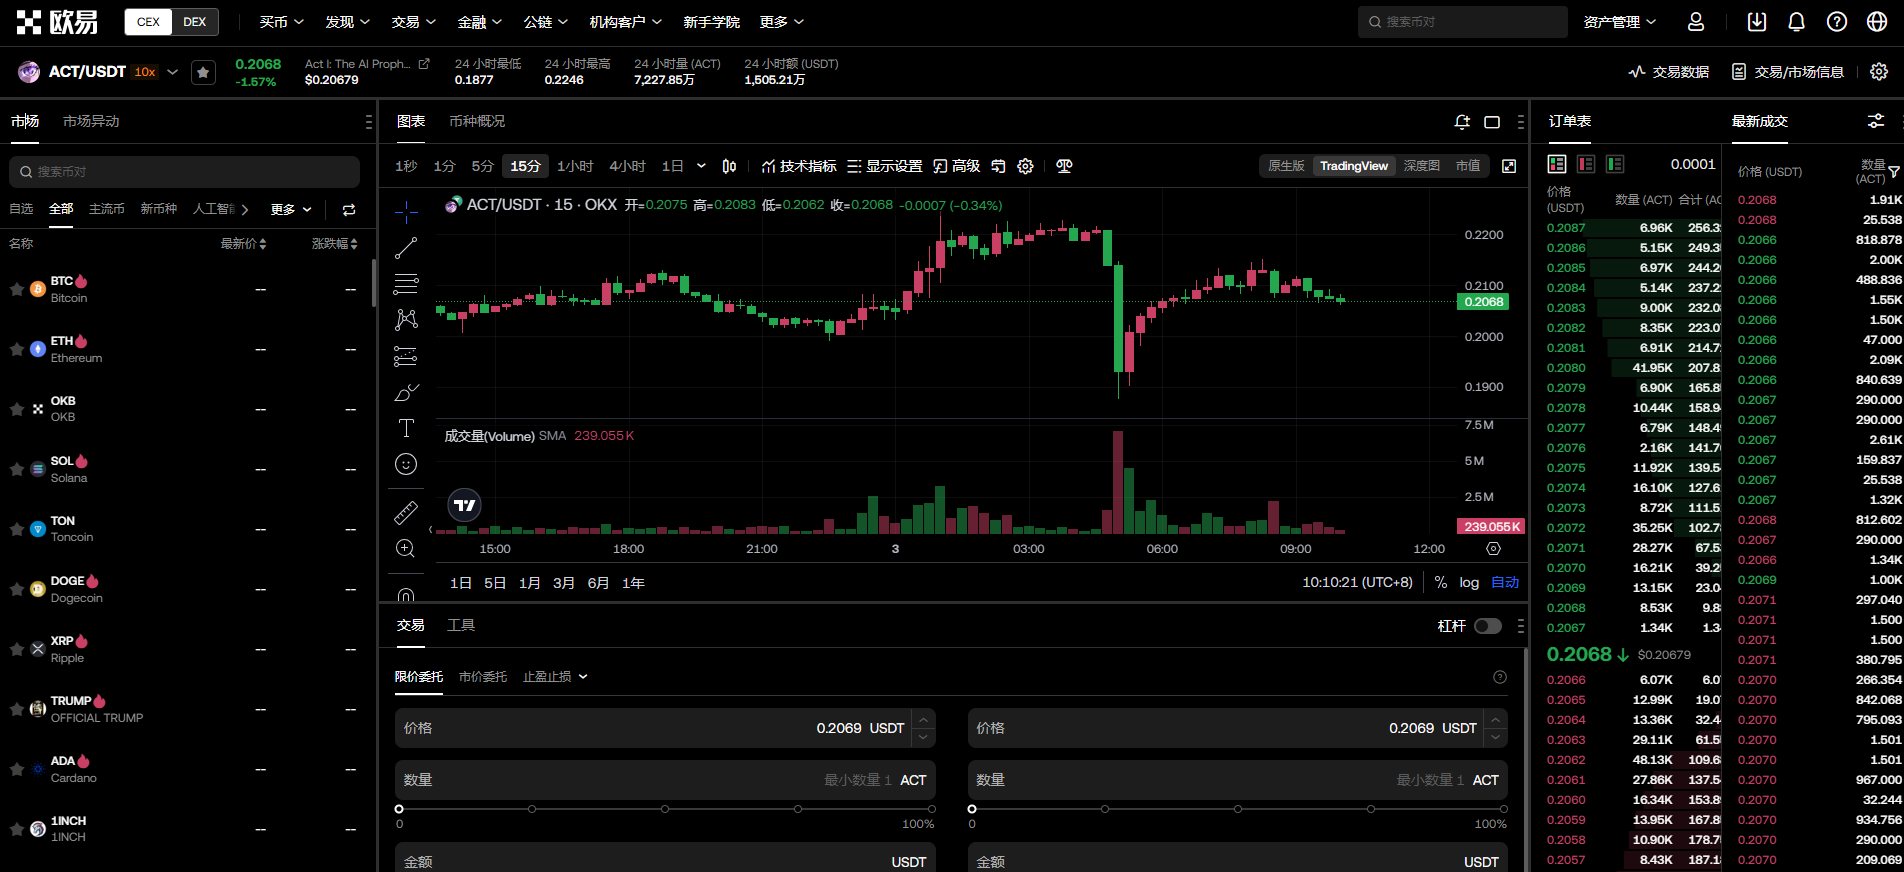Screen dimensions: 1904x872
Task: Select the 市价委托 order tab
Action: click(483, 677)
